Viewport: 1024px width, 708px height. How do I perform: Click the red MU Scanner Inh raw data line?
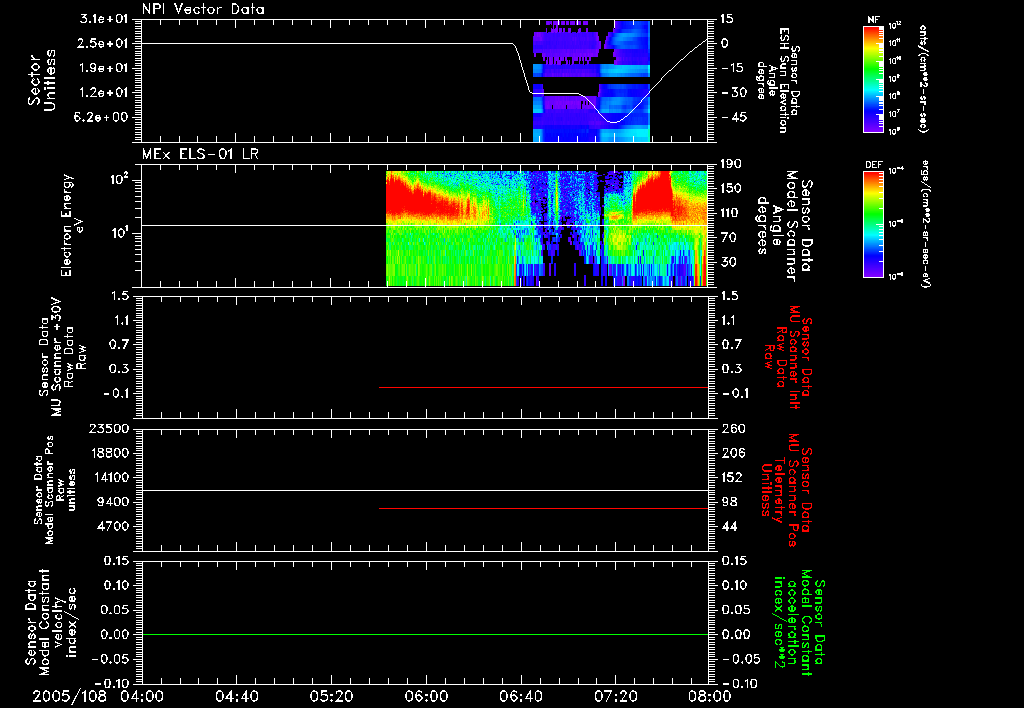click(543, 387)
